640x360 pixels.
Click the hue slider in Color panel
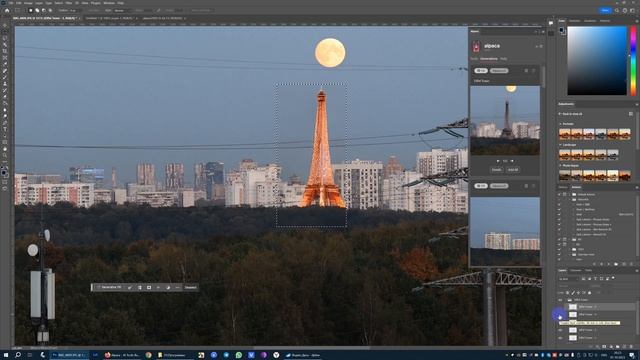(633, 61)
